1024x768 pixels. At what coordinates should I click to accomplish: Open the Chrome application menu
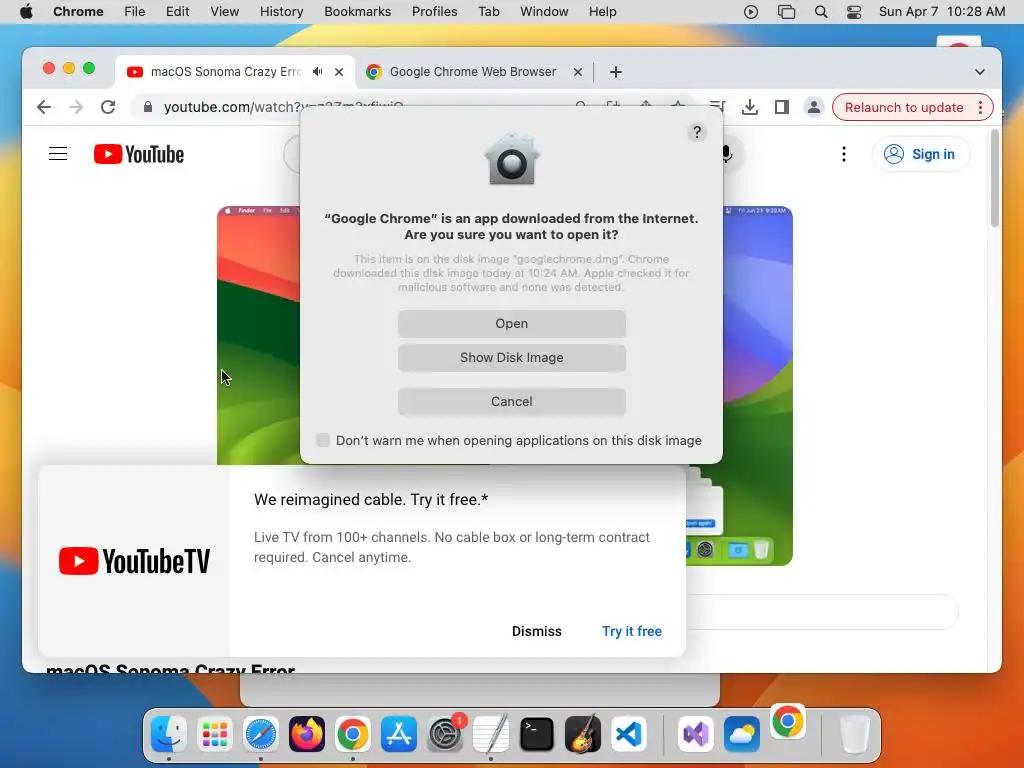coord(78,12)
